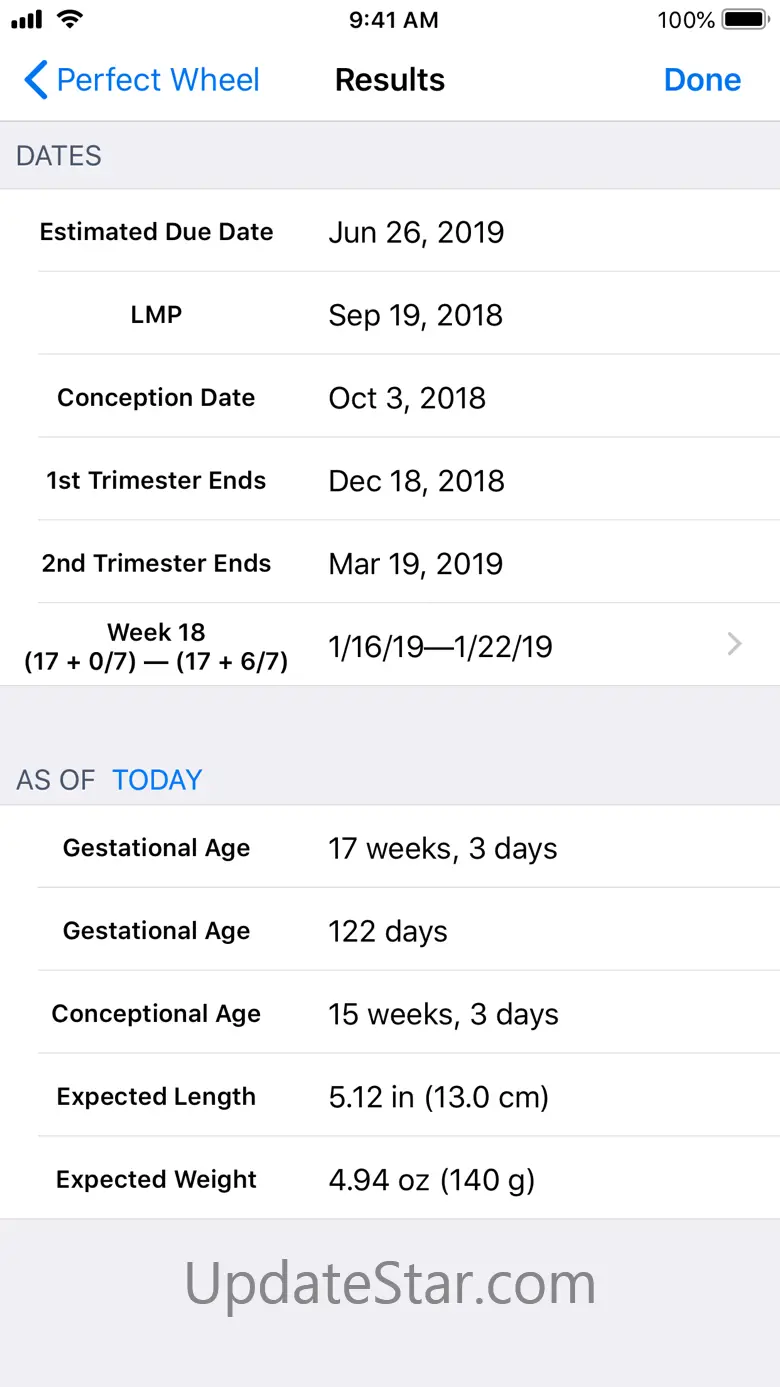The width and height of the screenshot is (780, 1387).
Task: Tap the battery icon in status bar
Action: point(744,20)
